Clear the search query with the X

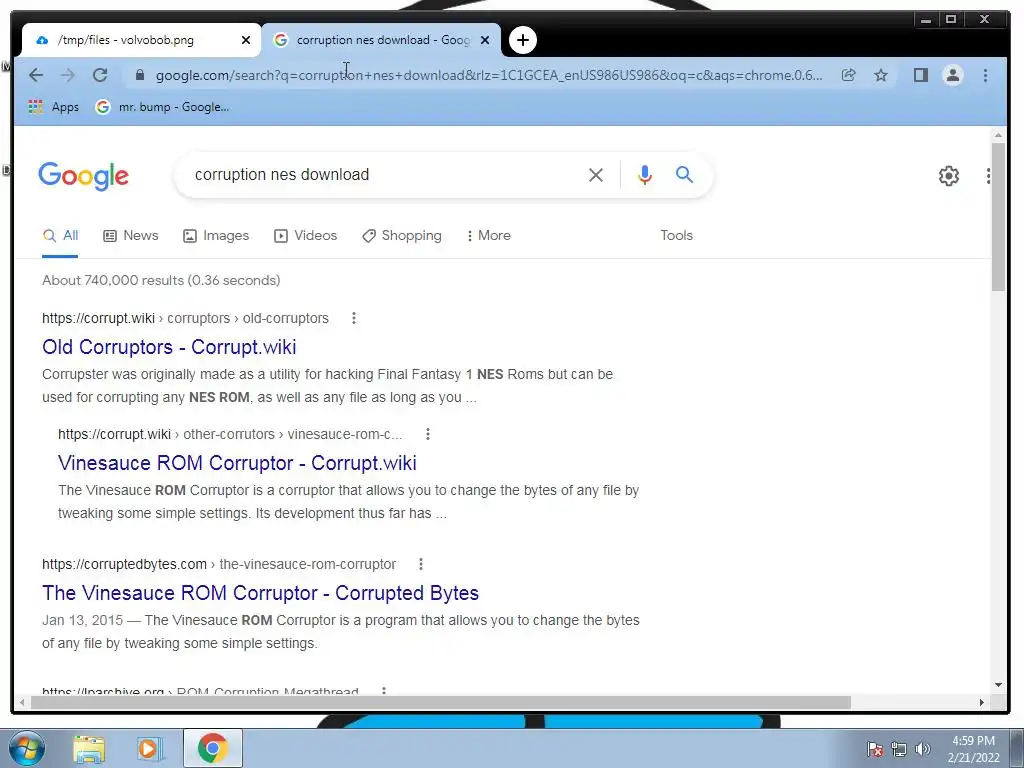click(x=596, y=175)
